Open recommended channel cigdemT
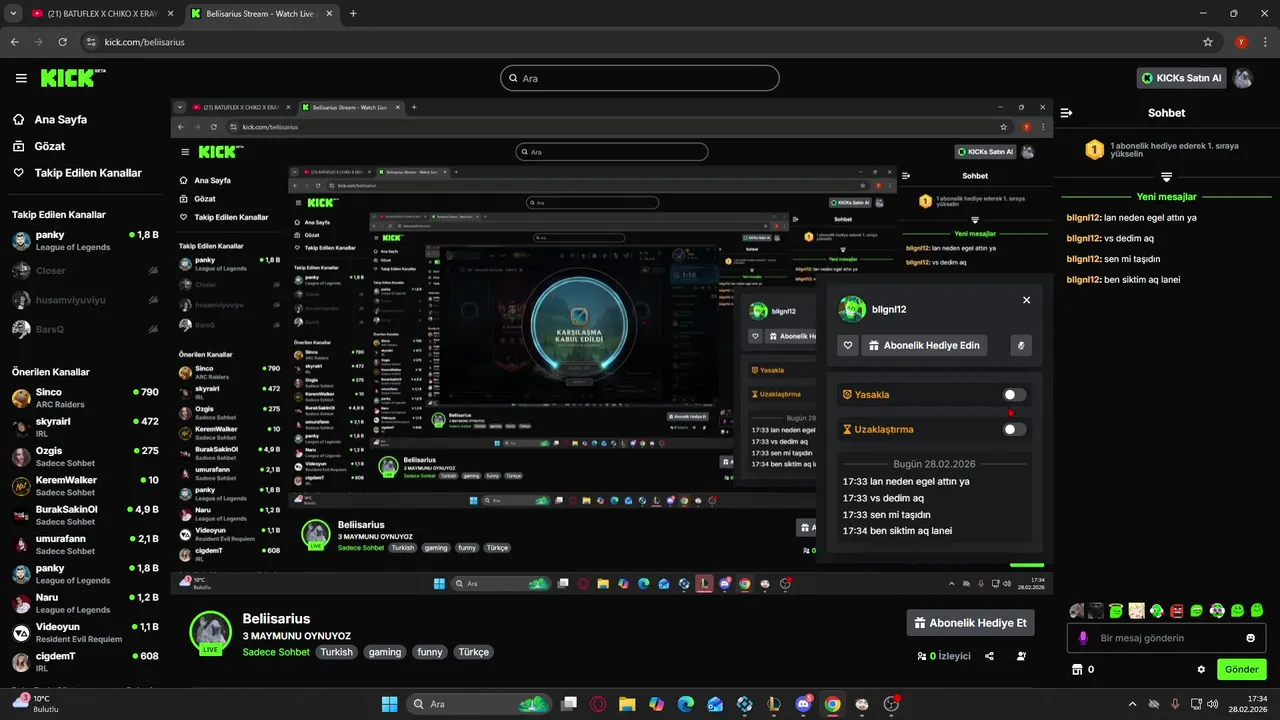Viewport: 1280px width, 720px height. [85, 661]
